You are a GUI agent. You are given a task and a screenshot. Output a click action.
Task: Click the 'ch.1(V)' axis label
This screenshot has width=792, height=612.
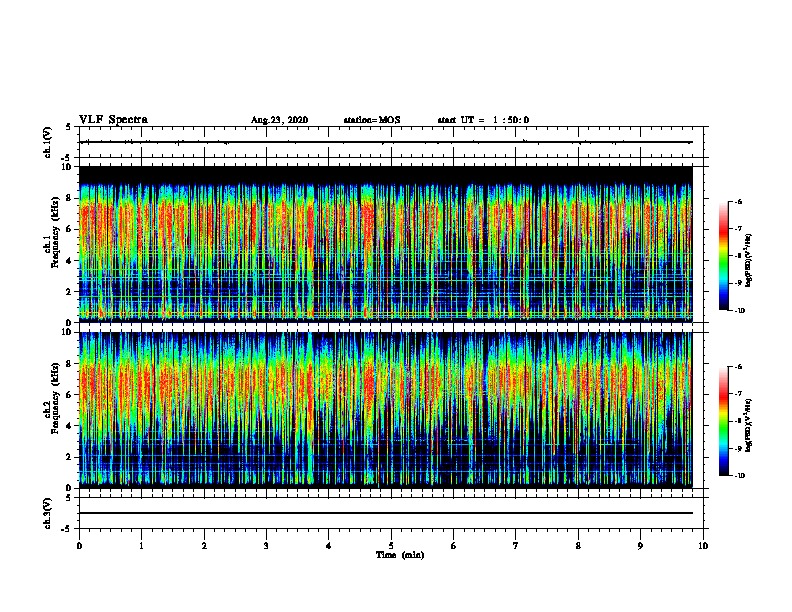point(48,142)
